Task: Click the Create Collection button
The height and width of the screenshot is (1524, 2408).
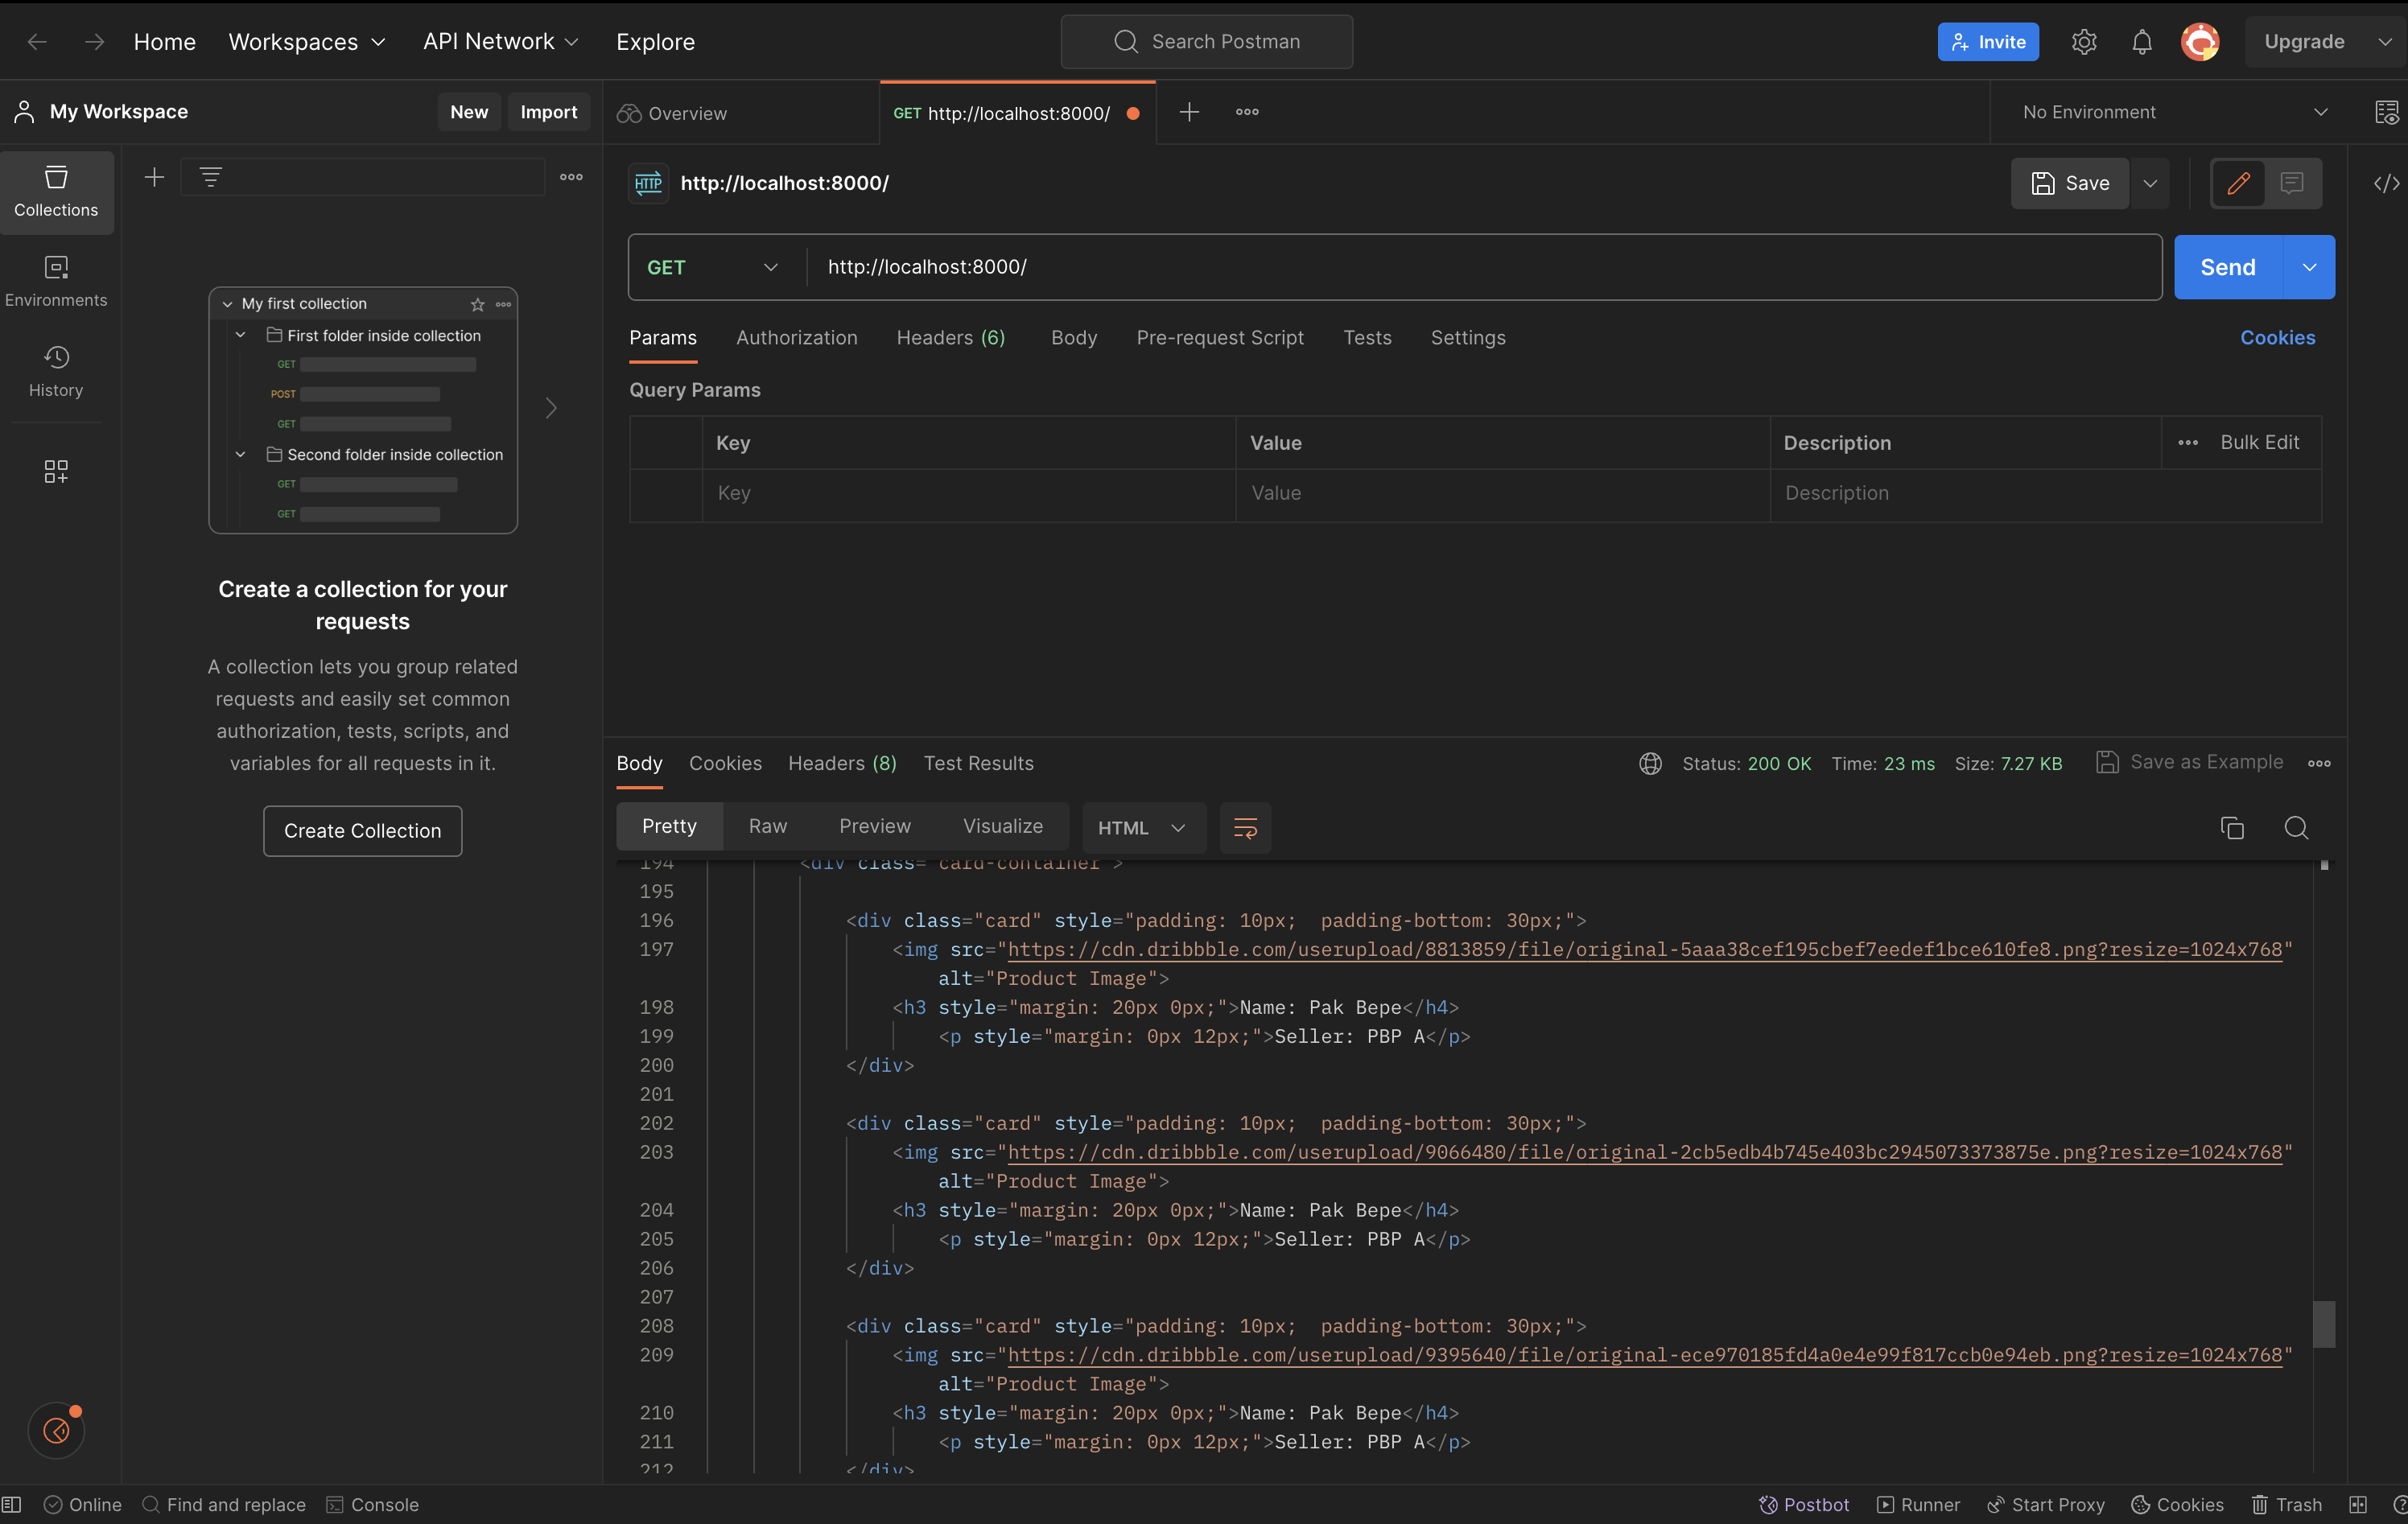Action: tap(362, 830)
